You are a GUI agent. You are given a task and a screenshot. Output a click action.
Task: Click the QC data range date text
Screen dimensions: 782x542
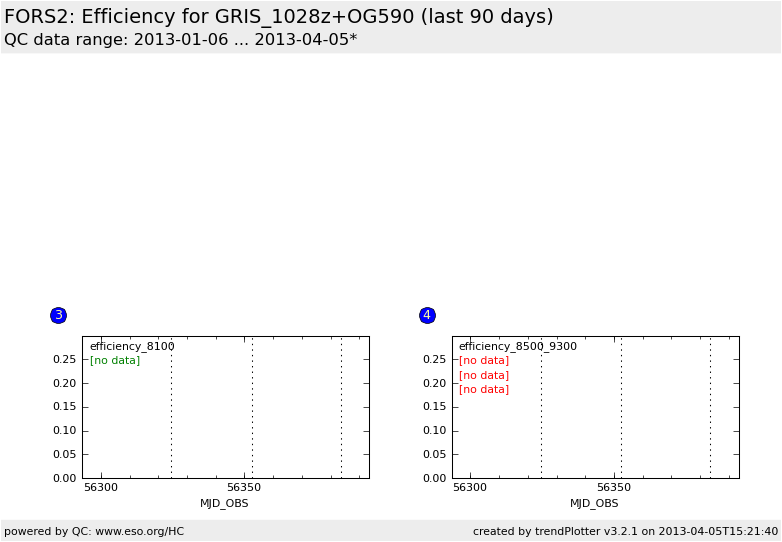pyautogui.click(x=181, y=39)
